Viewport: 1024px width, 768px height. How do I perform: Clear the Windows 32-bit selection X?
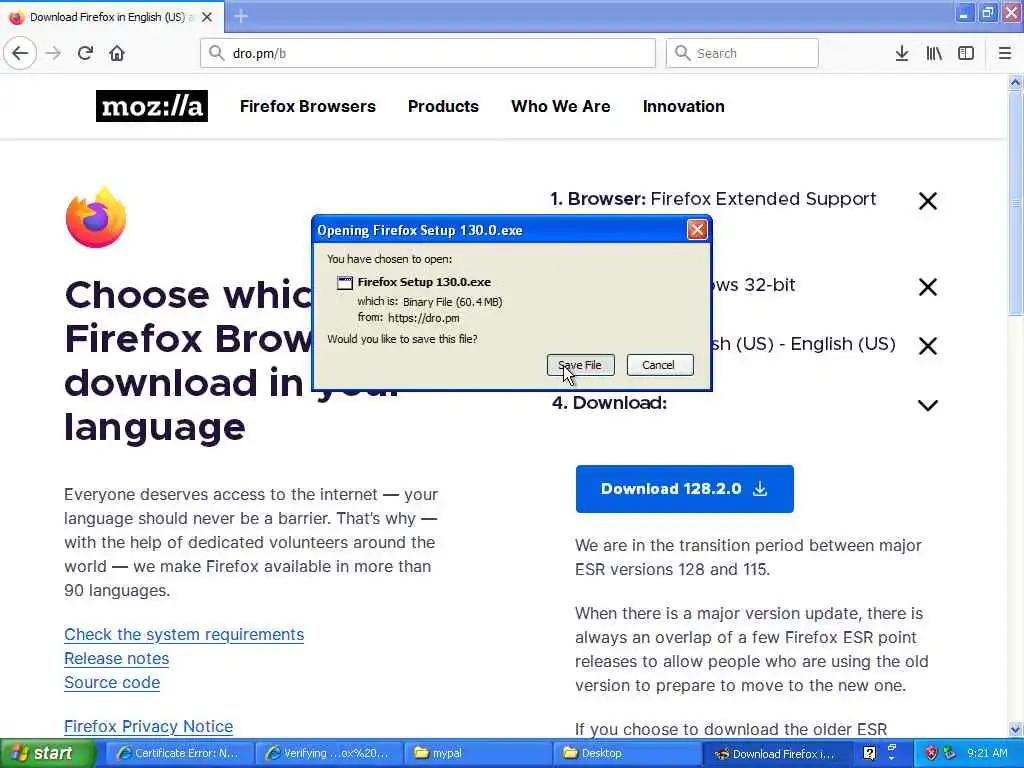coord(927,287)
